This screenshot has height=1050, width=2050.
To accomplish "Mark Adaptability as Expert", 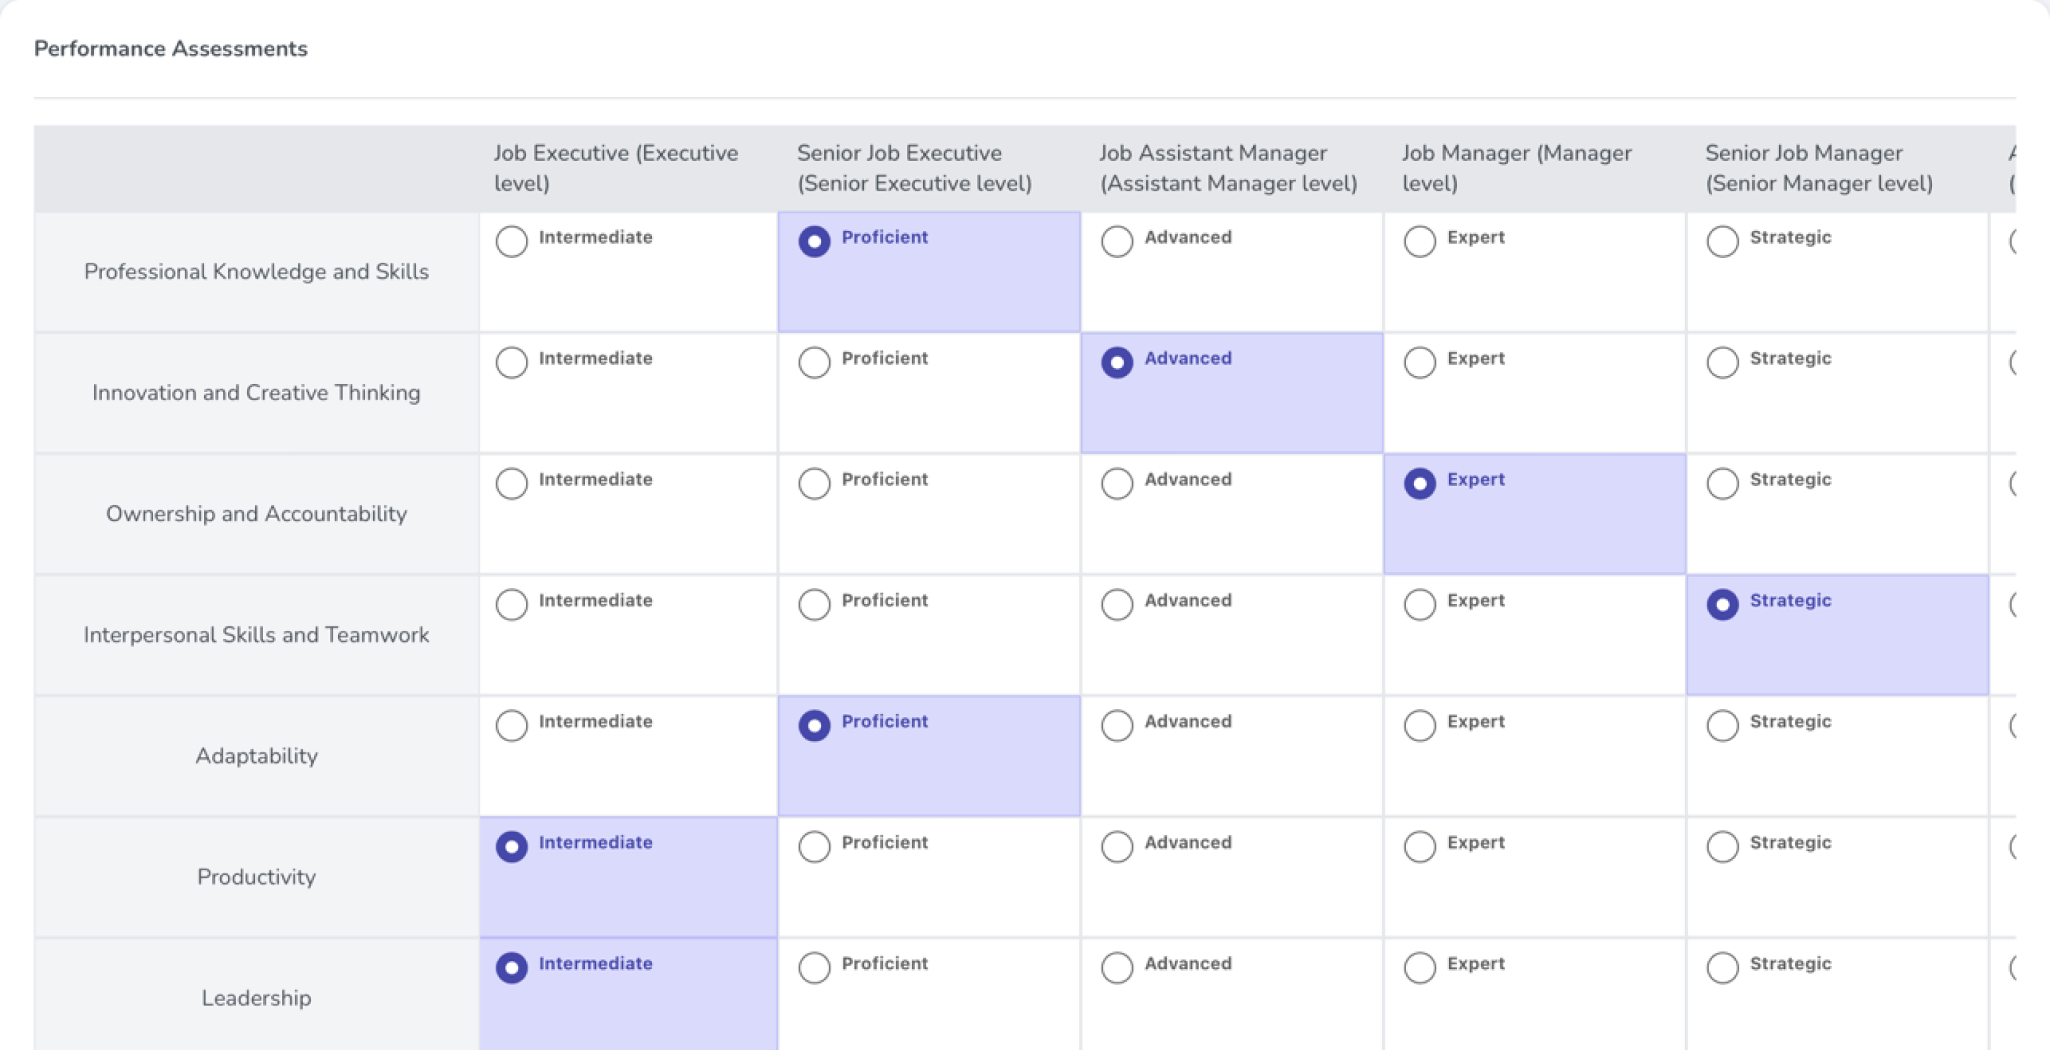I will click(x=1420, y=725).
